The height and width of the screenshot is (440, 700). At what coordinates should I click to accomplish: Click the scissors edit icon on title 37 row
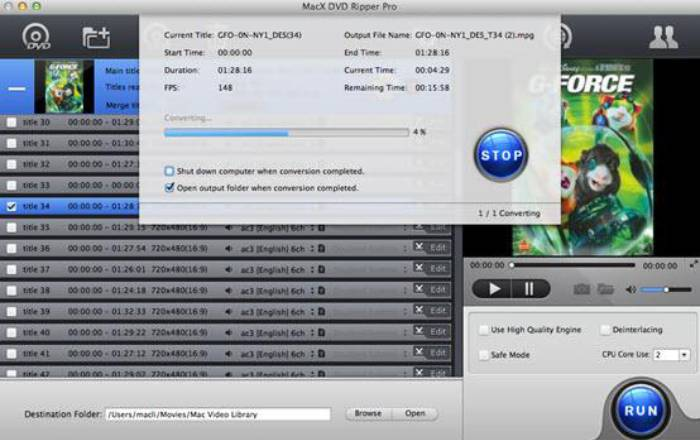pyautogui.click(x=419, y=267)
